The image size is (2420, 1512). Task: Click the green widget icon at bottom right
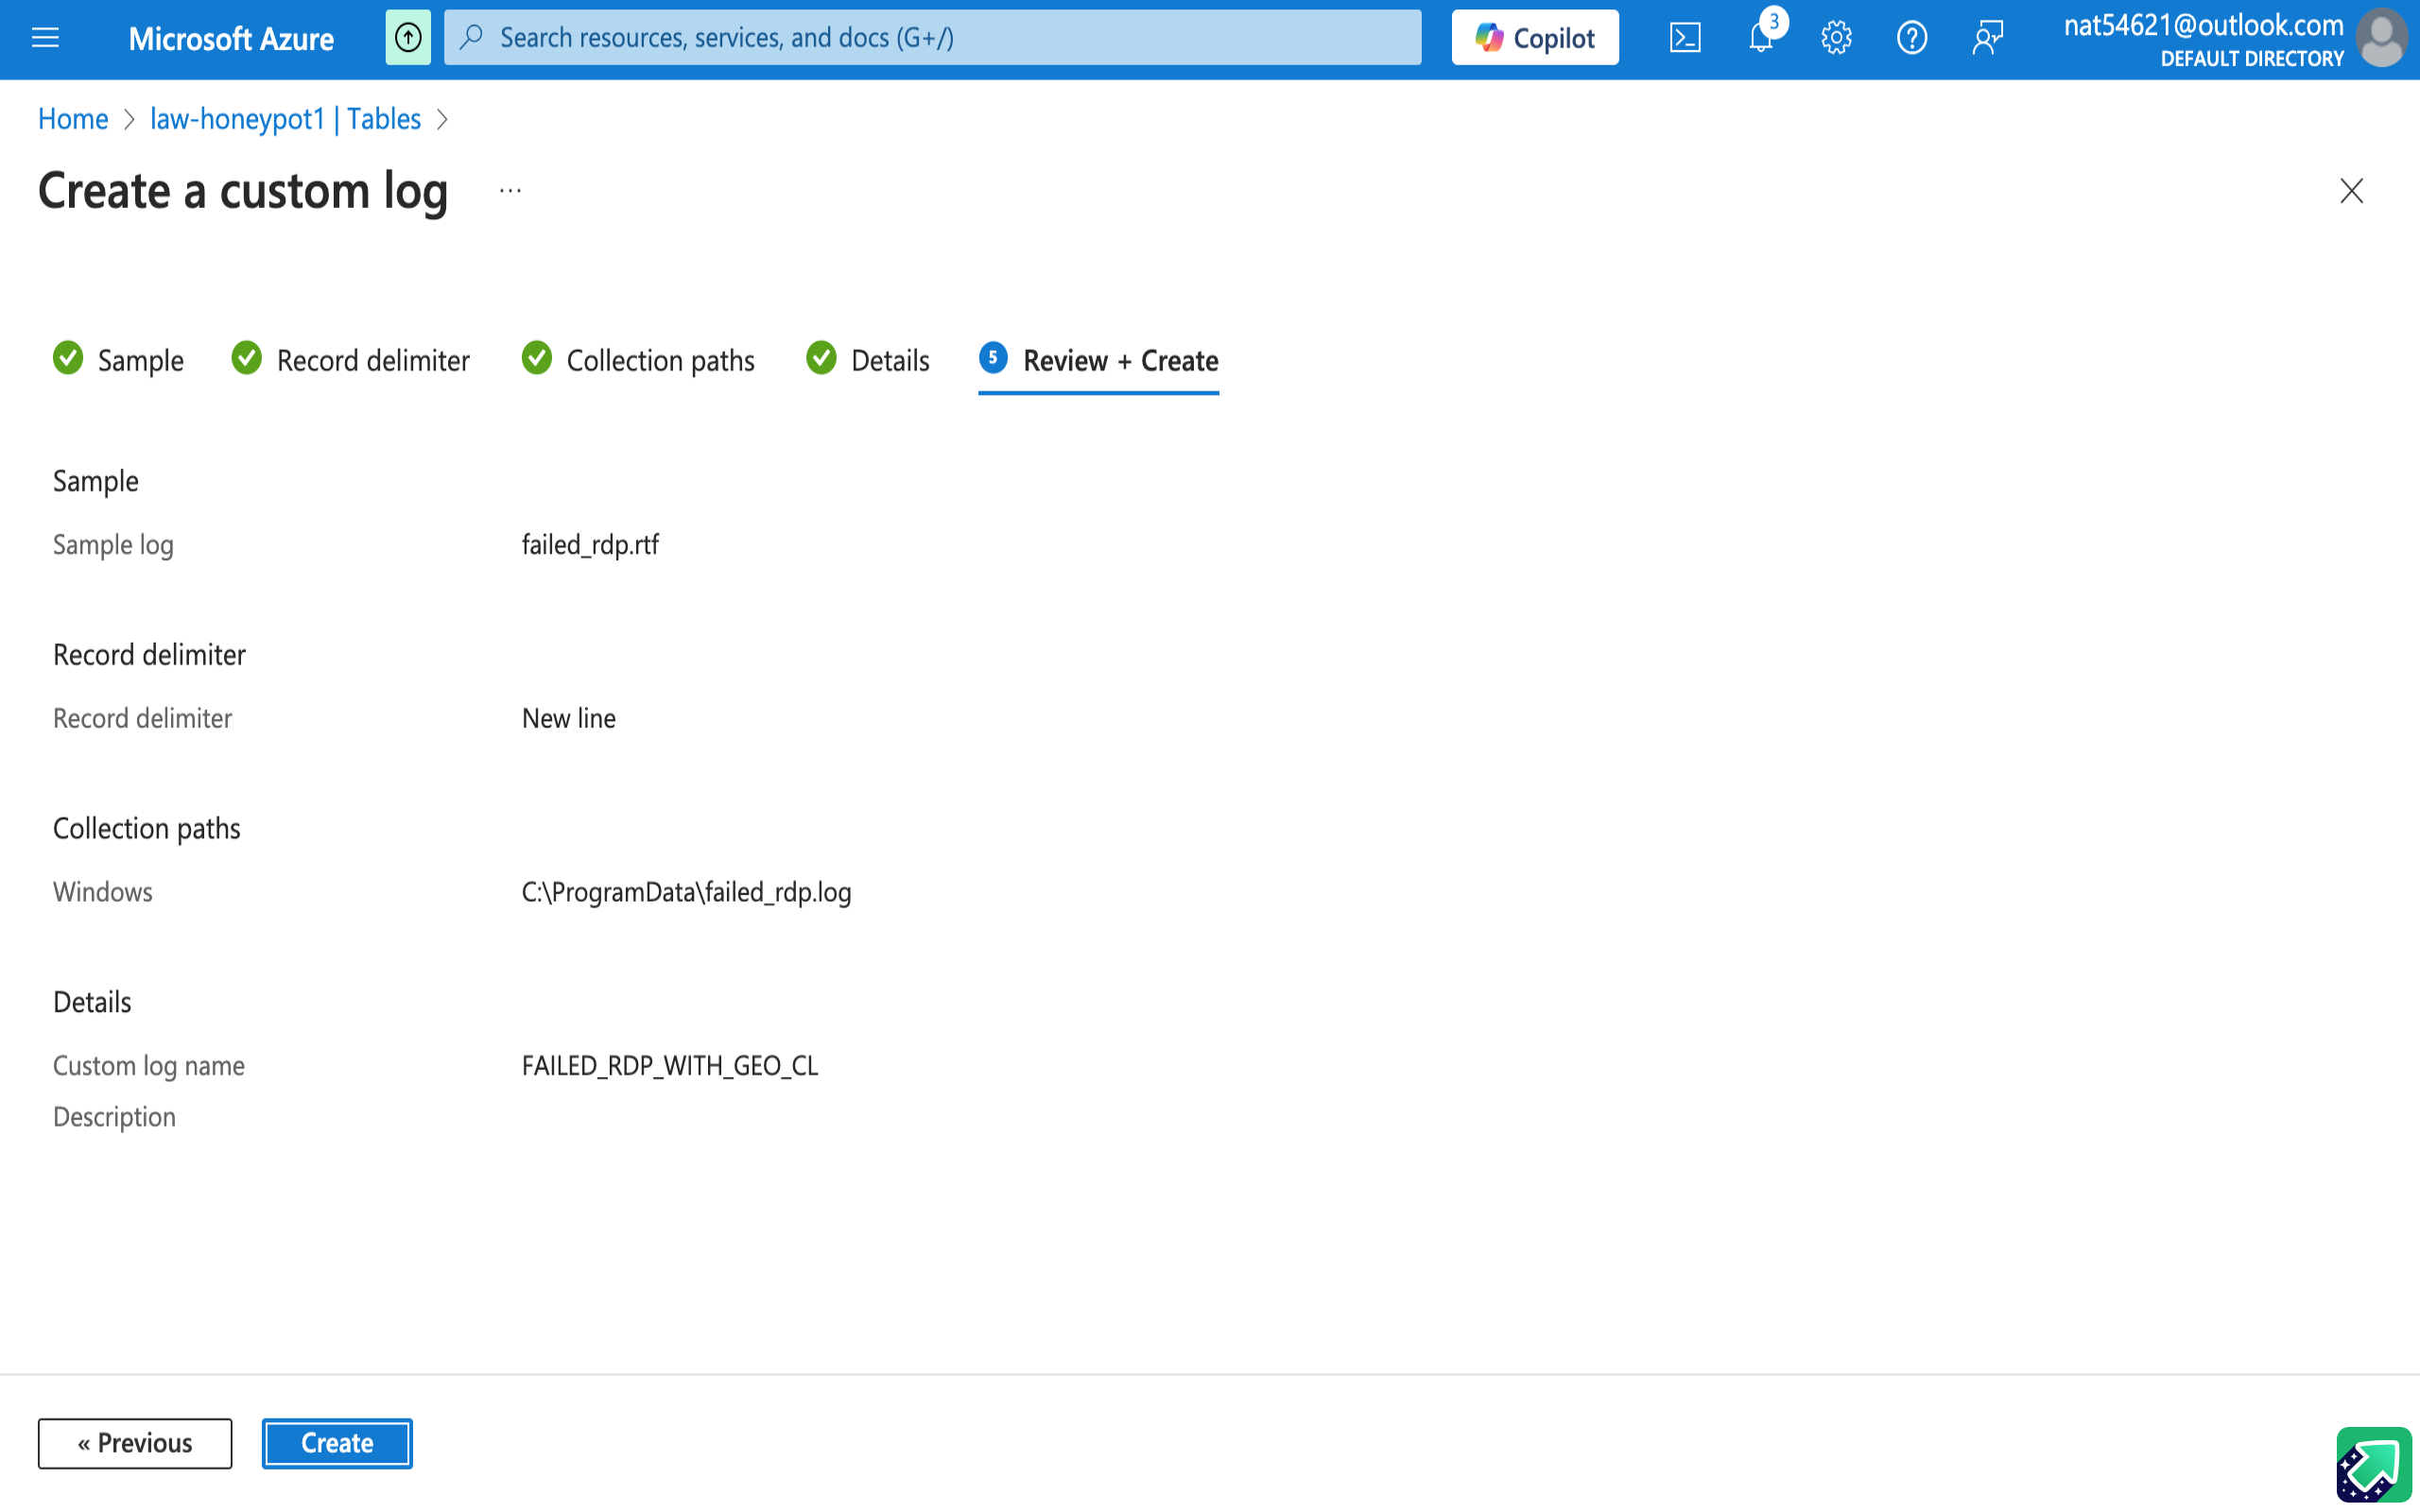click(x=2373, y=1464)
